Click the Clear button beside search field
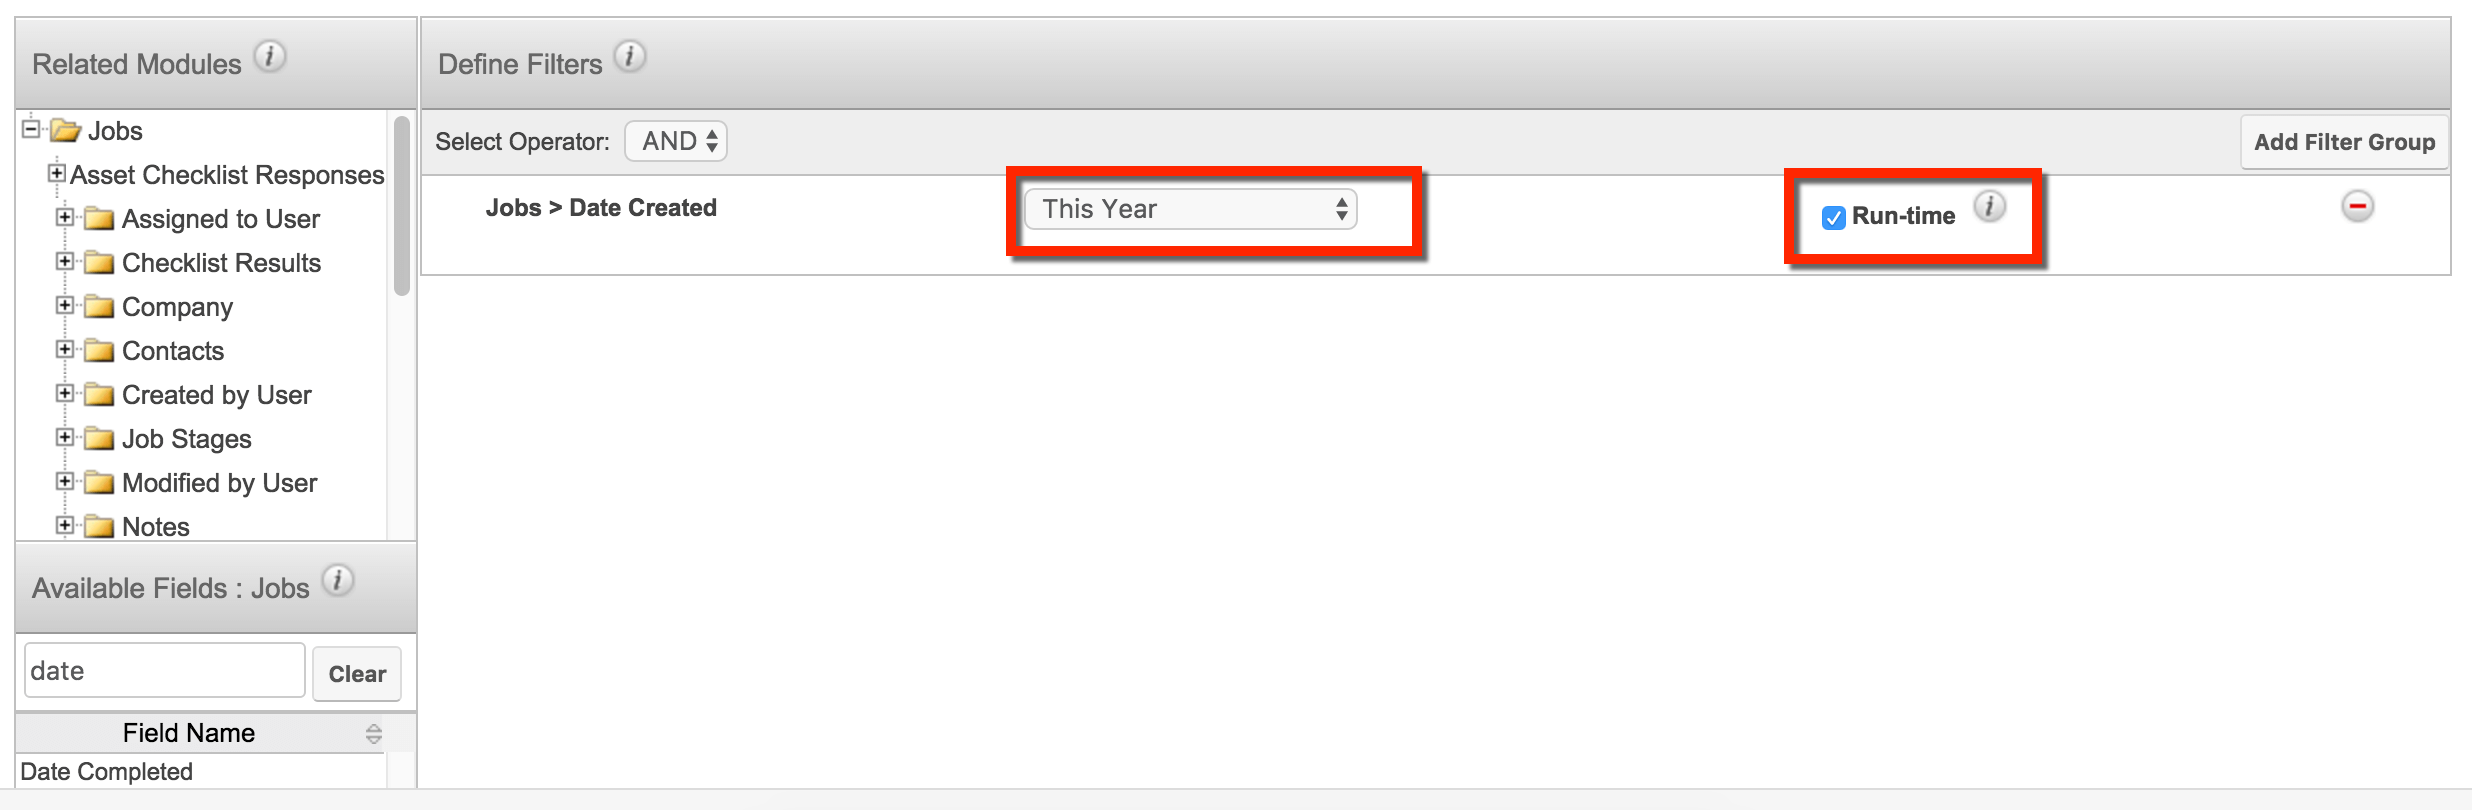 (x=357, y=674)
